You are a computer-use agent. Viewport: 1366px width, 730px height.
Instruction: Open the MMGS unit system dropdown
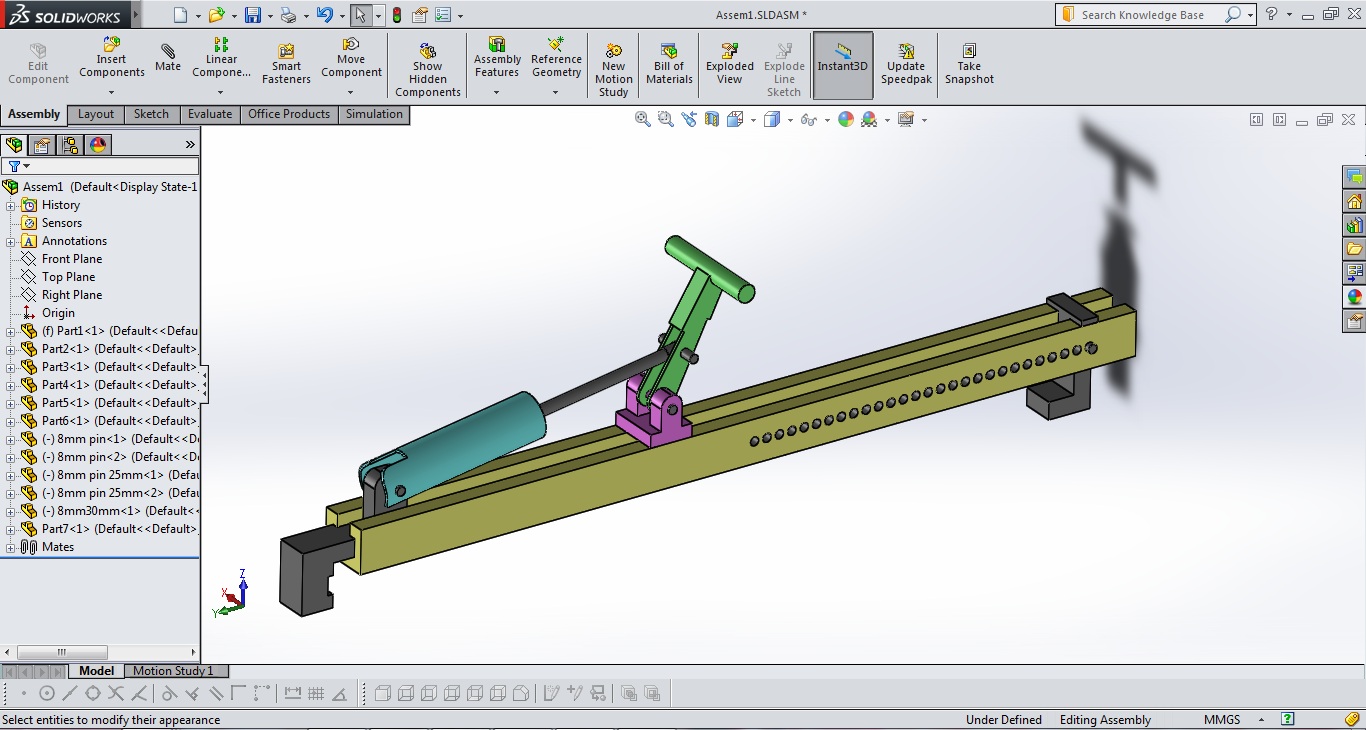[1260, 720]
